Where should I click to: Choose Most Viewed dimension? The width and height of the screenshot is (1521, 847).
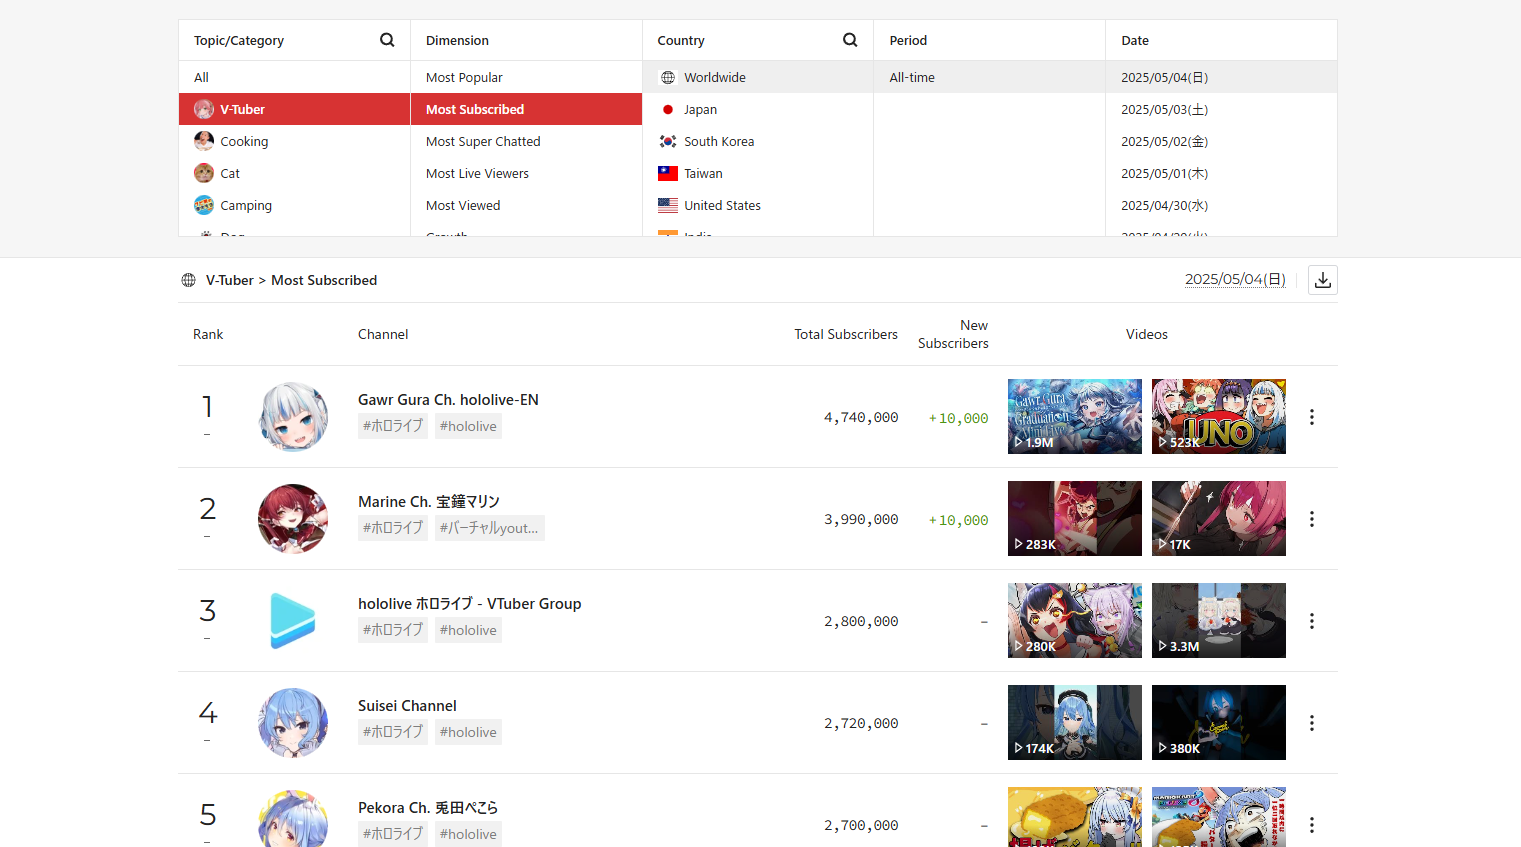pos(526,205)
